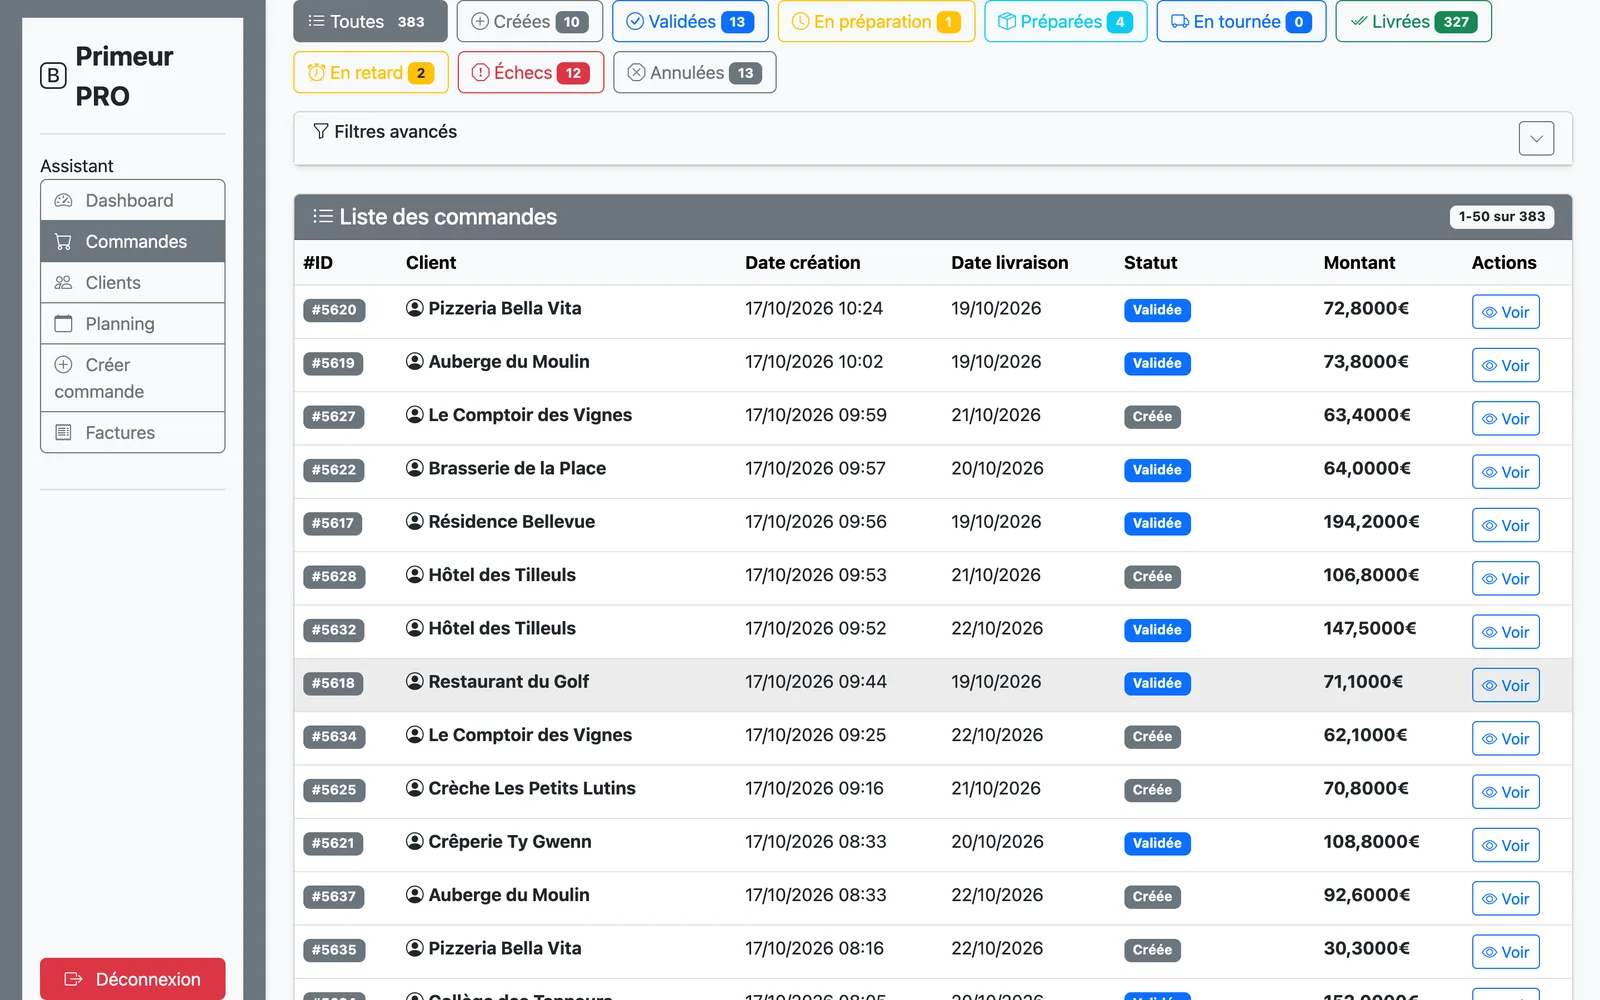1600x1000 pixels.
Task: Open the Factures sidebar item
Action: pos(132,432)
